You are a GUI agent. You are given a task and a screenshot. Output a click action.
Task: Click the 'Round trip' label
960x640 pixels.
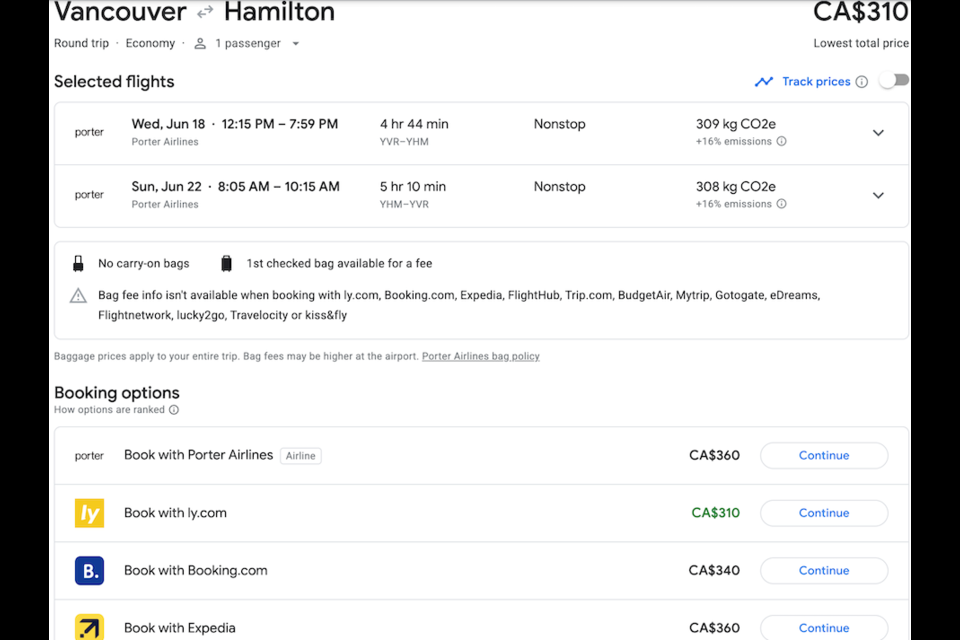pos(81,43)
